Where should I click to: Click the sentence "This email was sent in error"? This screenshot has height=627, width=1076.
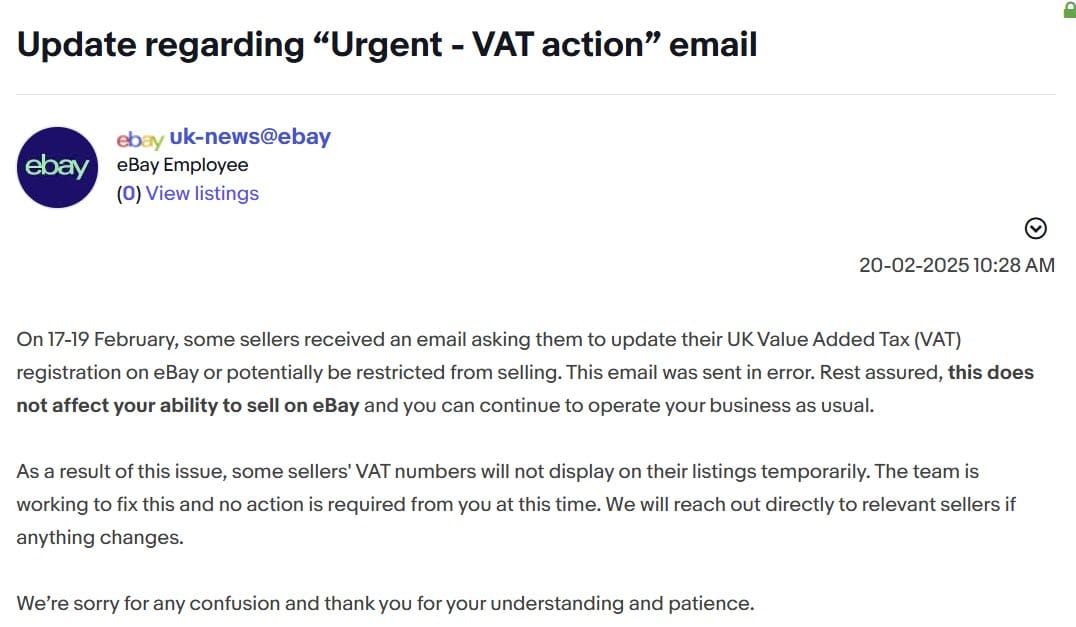pyautogui.click(x=690, y=372)
